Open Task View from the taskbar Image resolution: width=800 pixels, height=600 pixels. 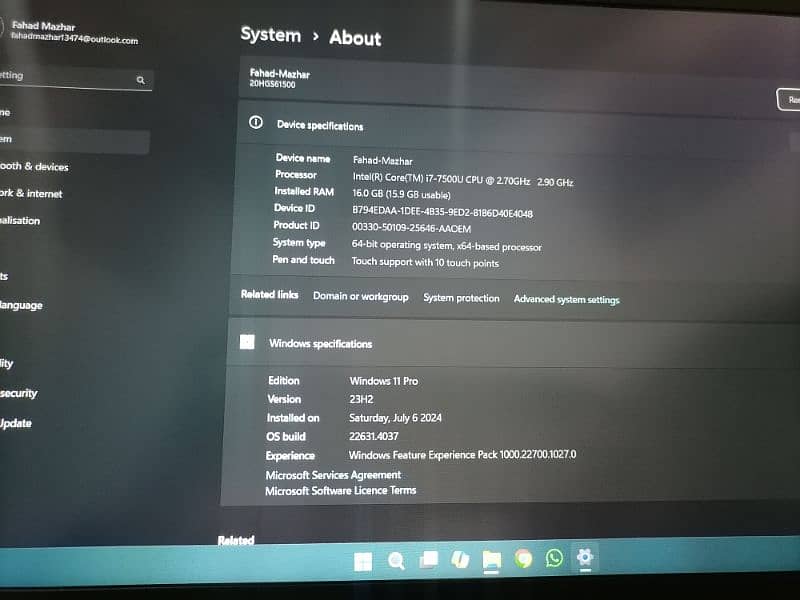[x=428, y=560]
